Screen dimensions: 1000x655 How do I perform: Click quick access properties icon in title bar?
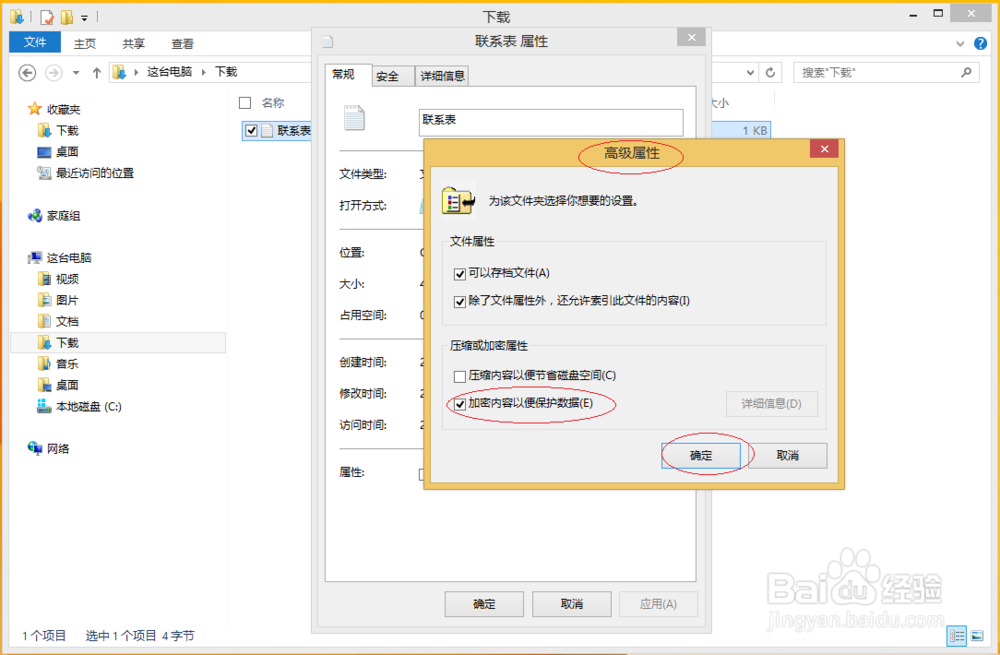(x=47, y=17)
